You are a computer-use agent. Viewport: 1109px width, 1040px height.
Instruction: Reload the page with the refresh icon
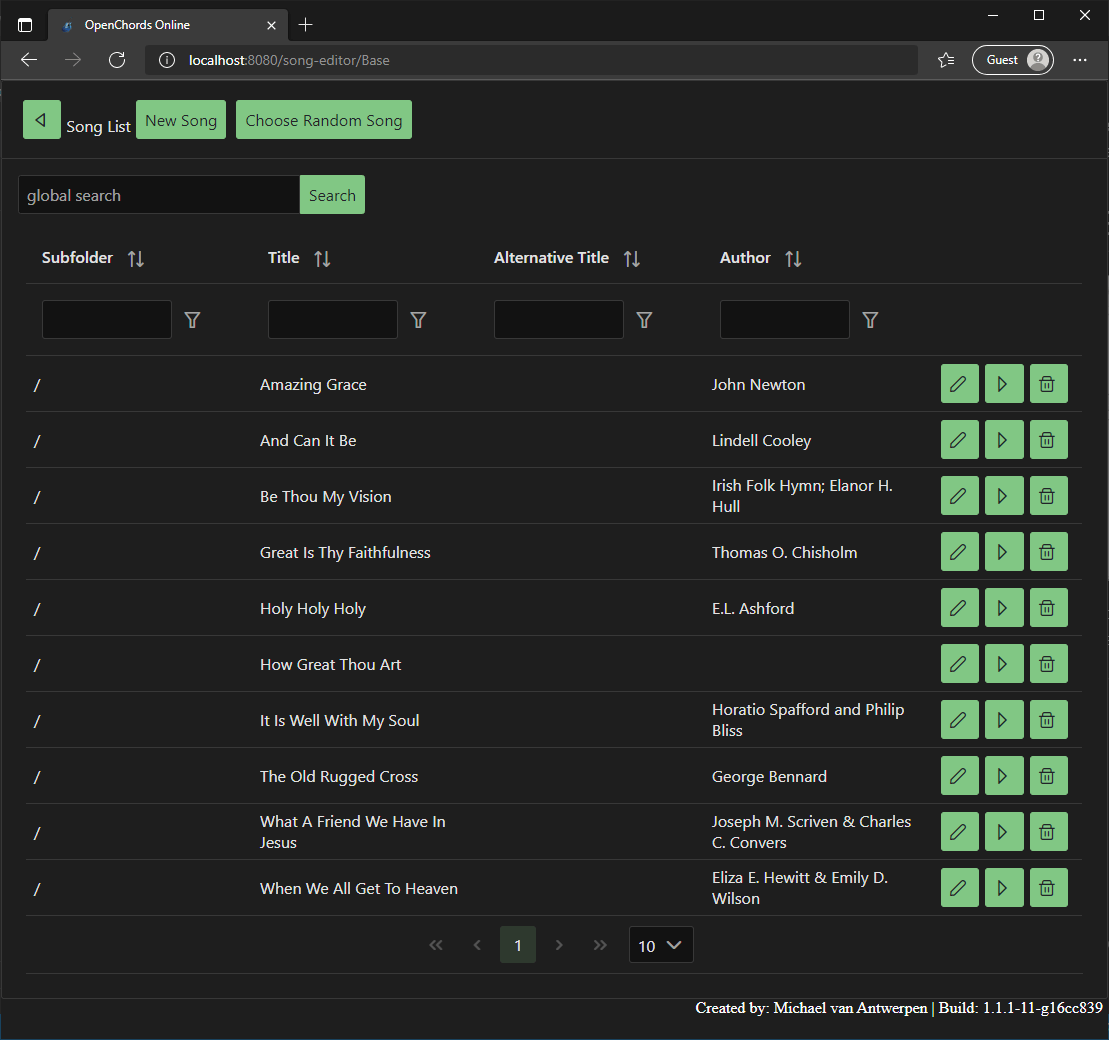coord(117,60)
